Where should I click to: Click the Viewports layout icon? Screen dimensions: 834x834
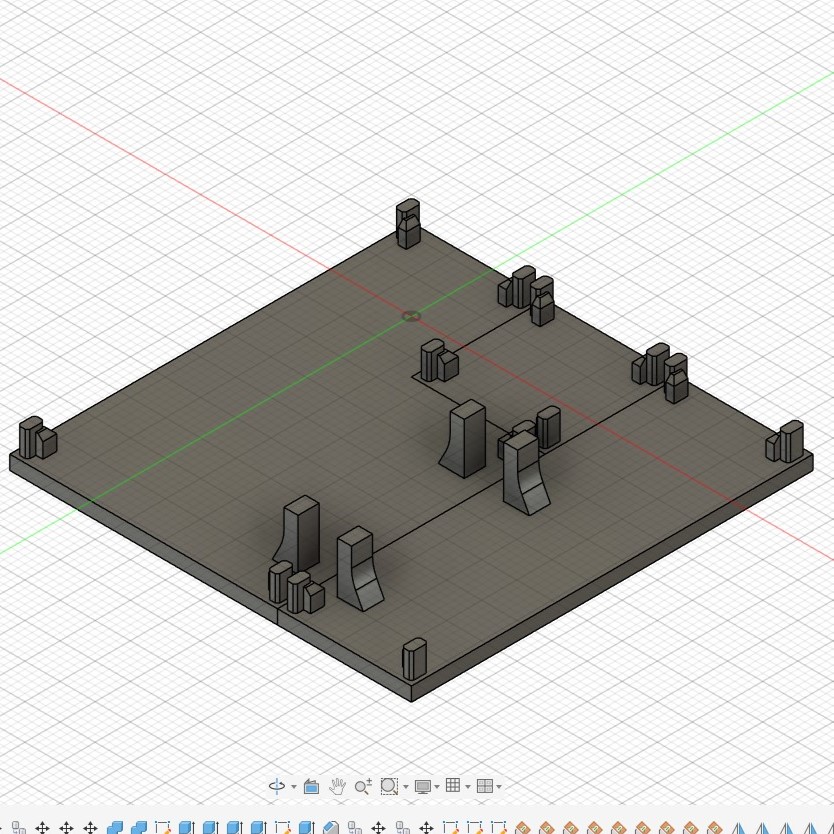click(x=485, y=786)
